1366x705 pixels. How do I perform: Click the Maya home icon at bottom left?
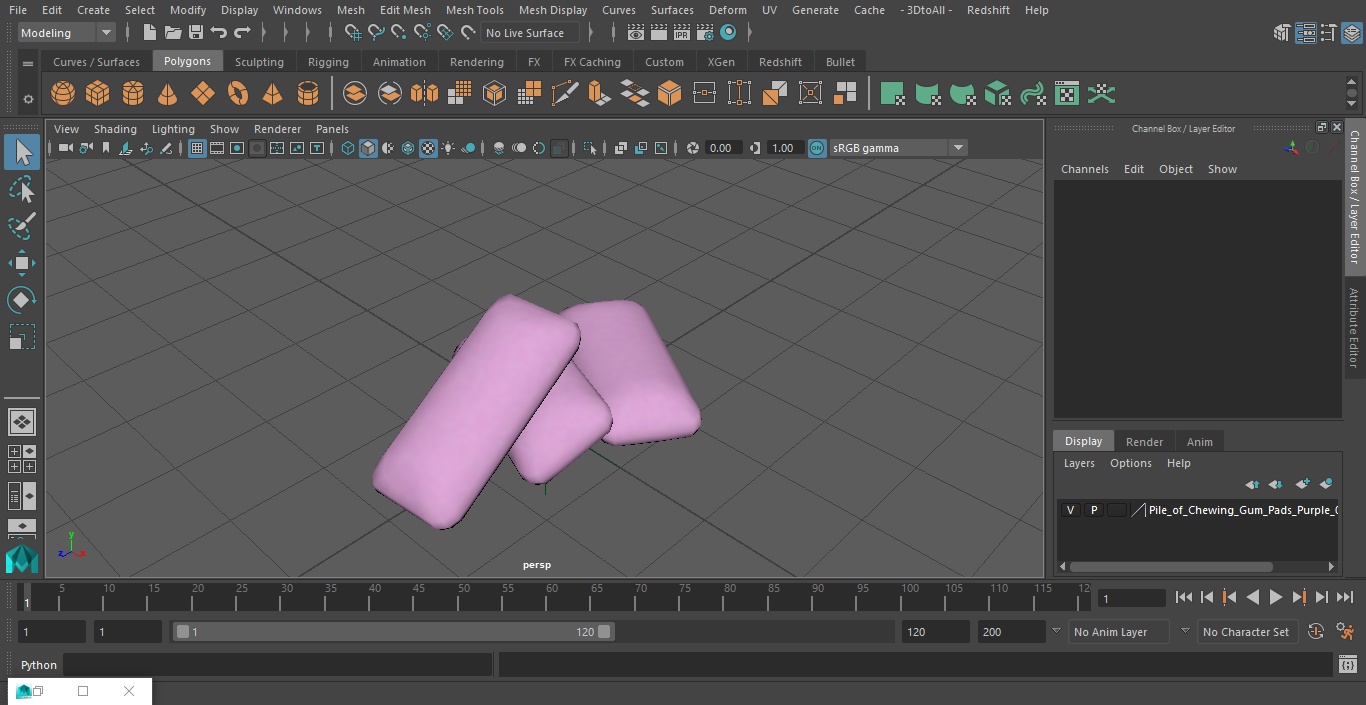(22, 559)
